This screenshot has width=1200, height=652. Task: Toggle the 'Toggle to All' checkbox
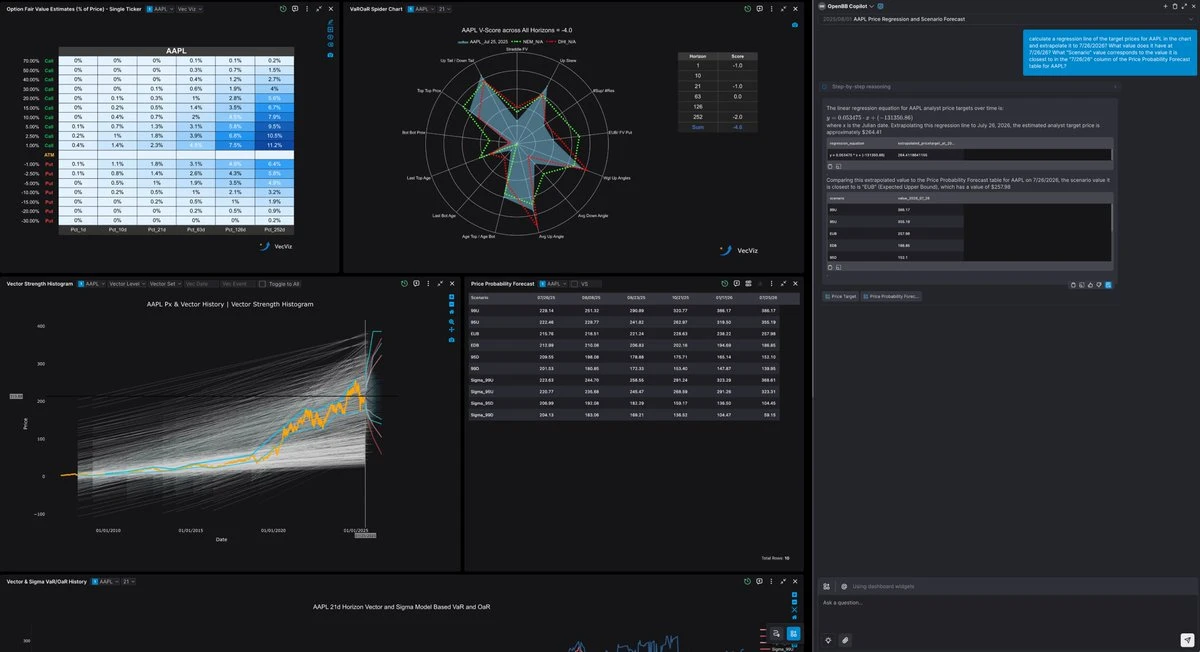click(264, 284)
